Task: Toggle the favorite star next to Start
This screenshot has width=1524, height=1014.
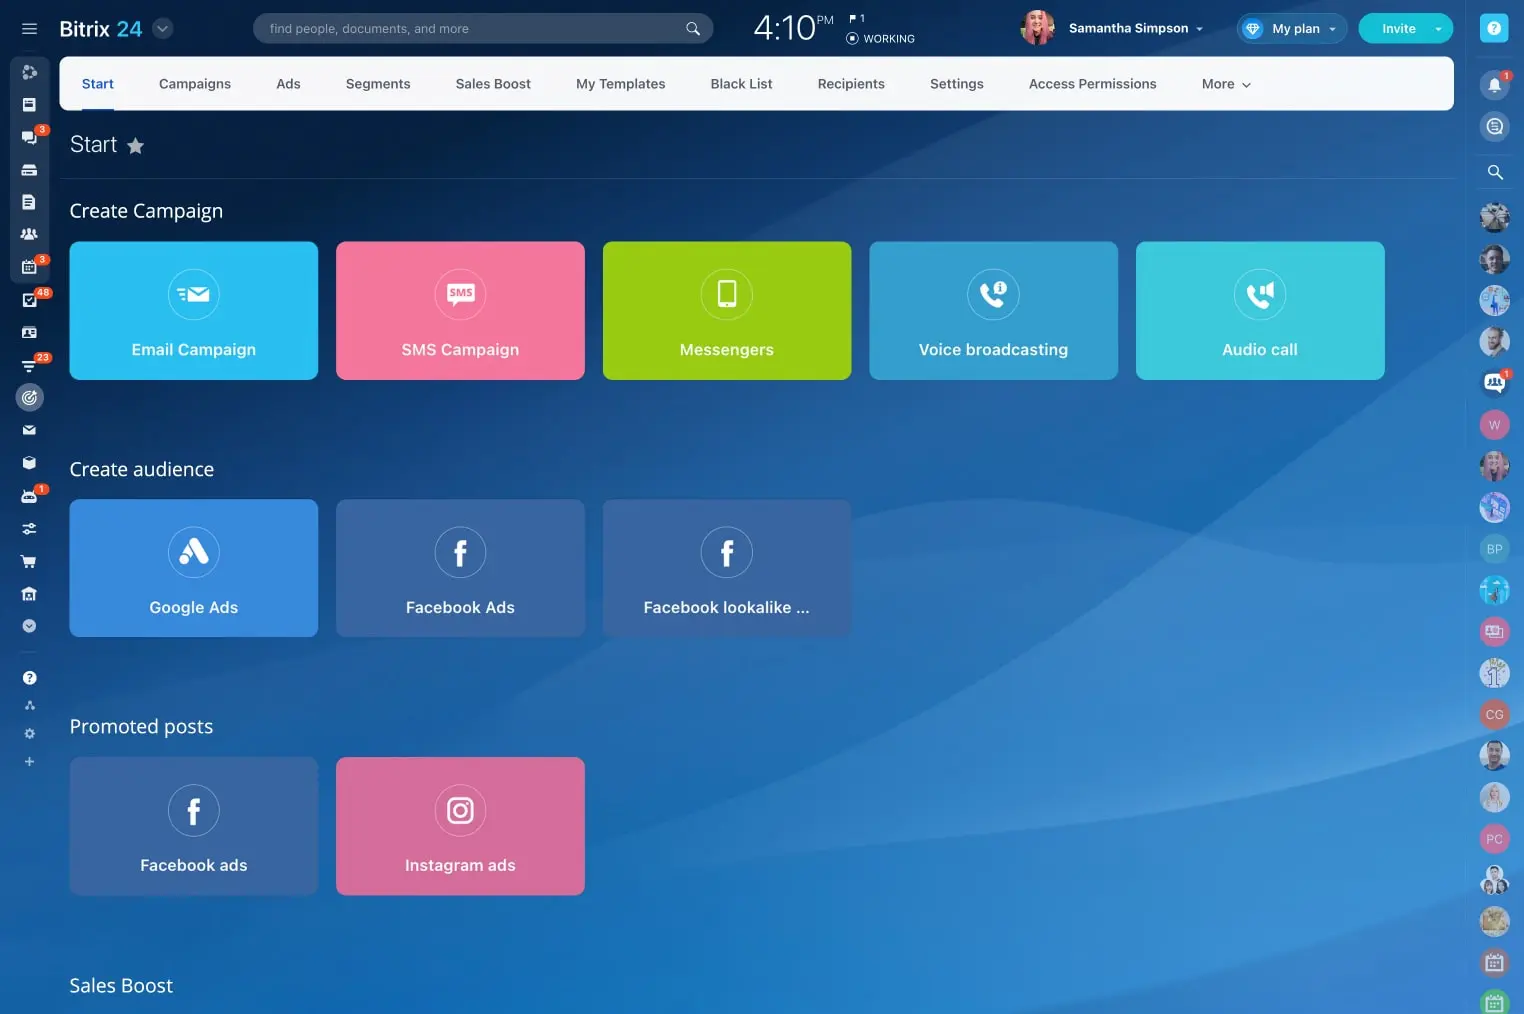Action: tap(136, 146)
